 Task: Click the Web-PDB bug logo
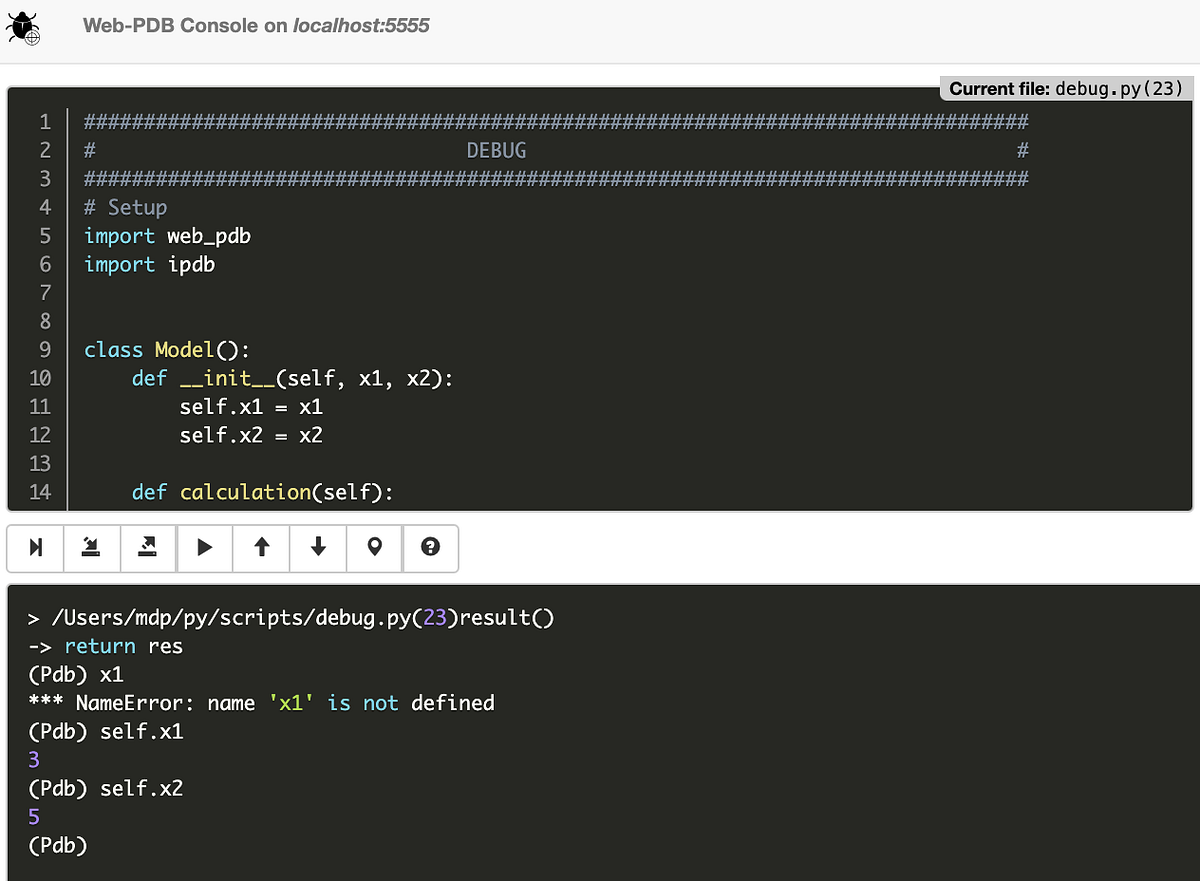tap(25, 28)
